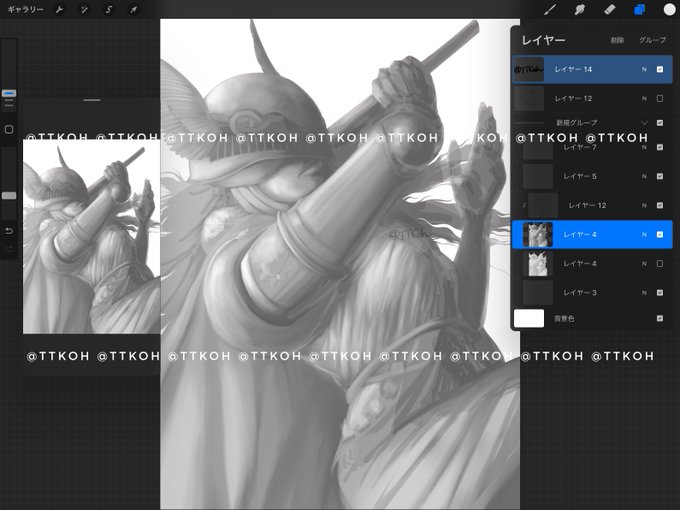Screen dimensions: 680x510
Task: Select the レイヤー 5 row
Action: 592,177
